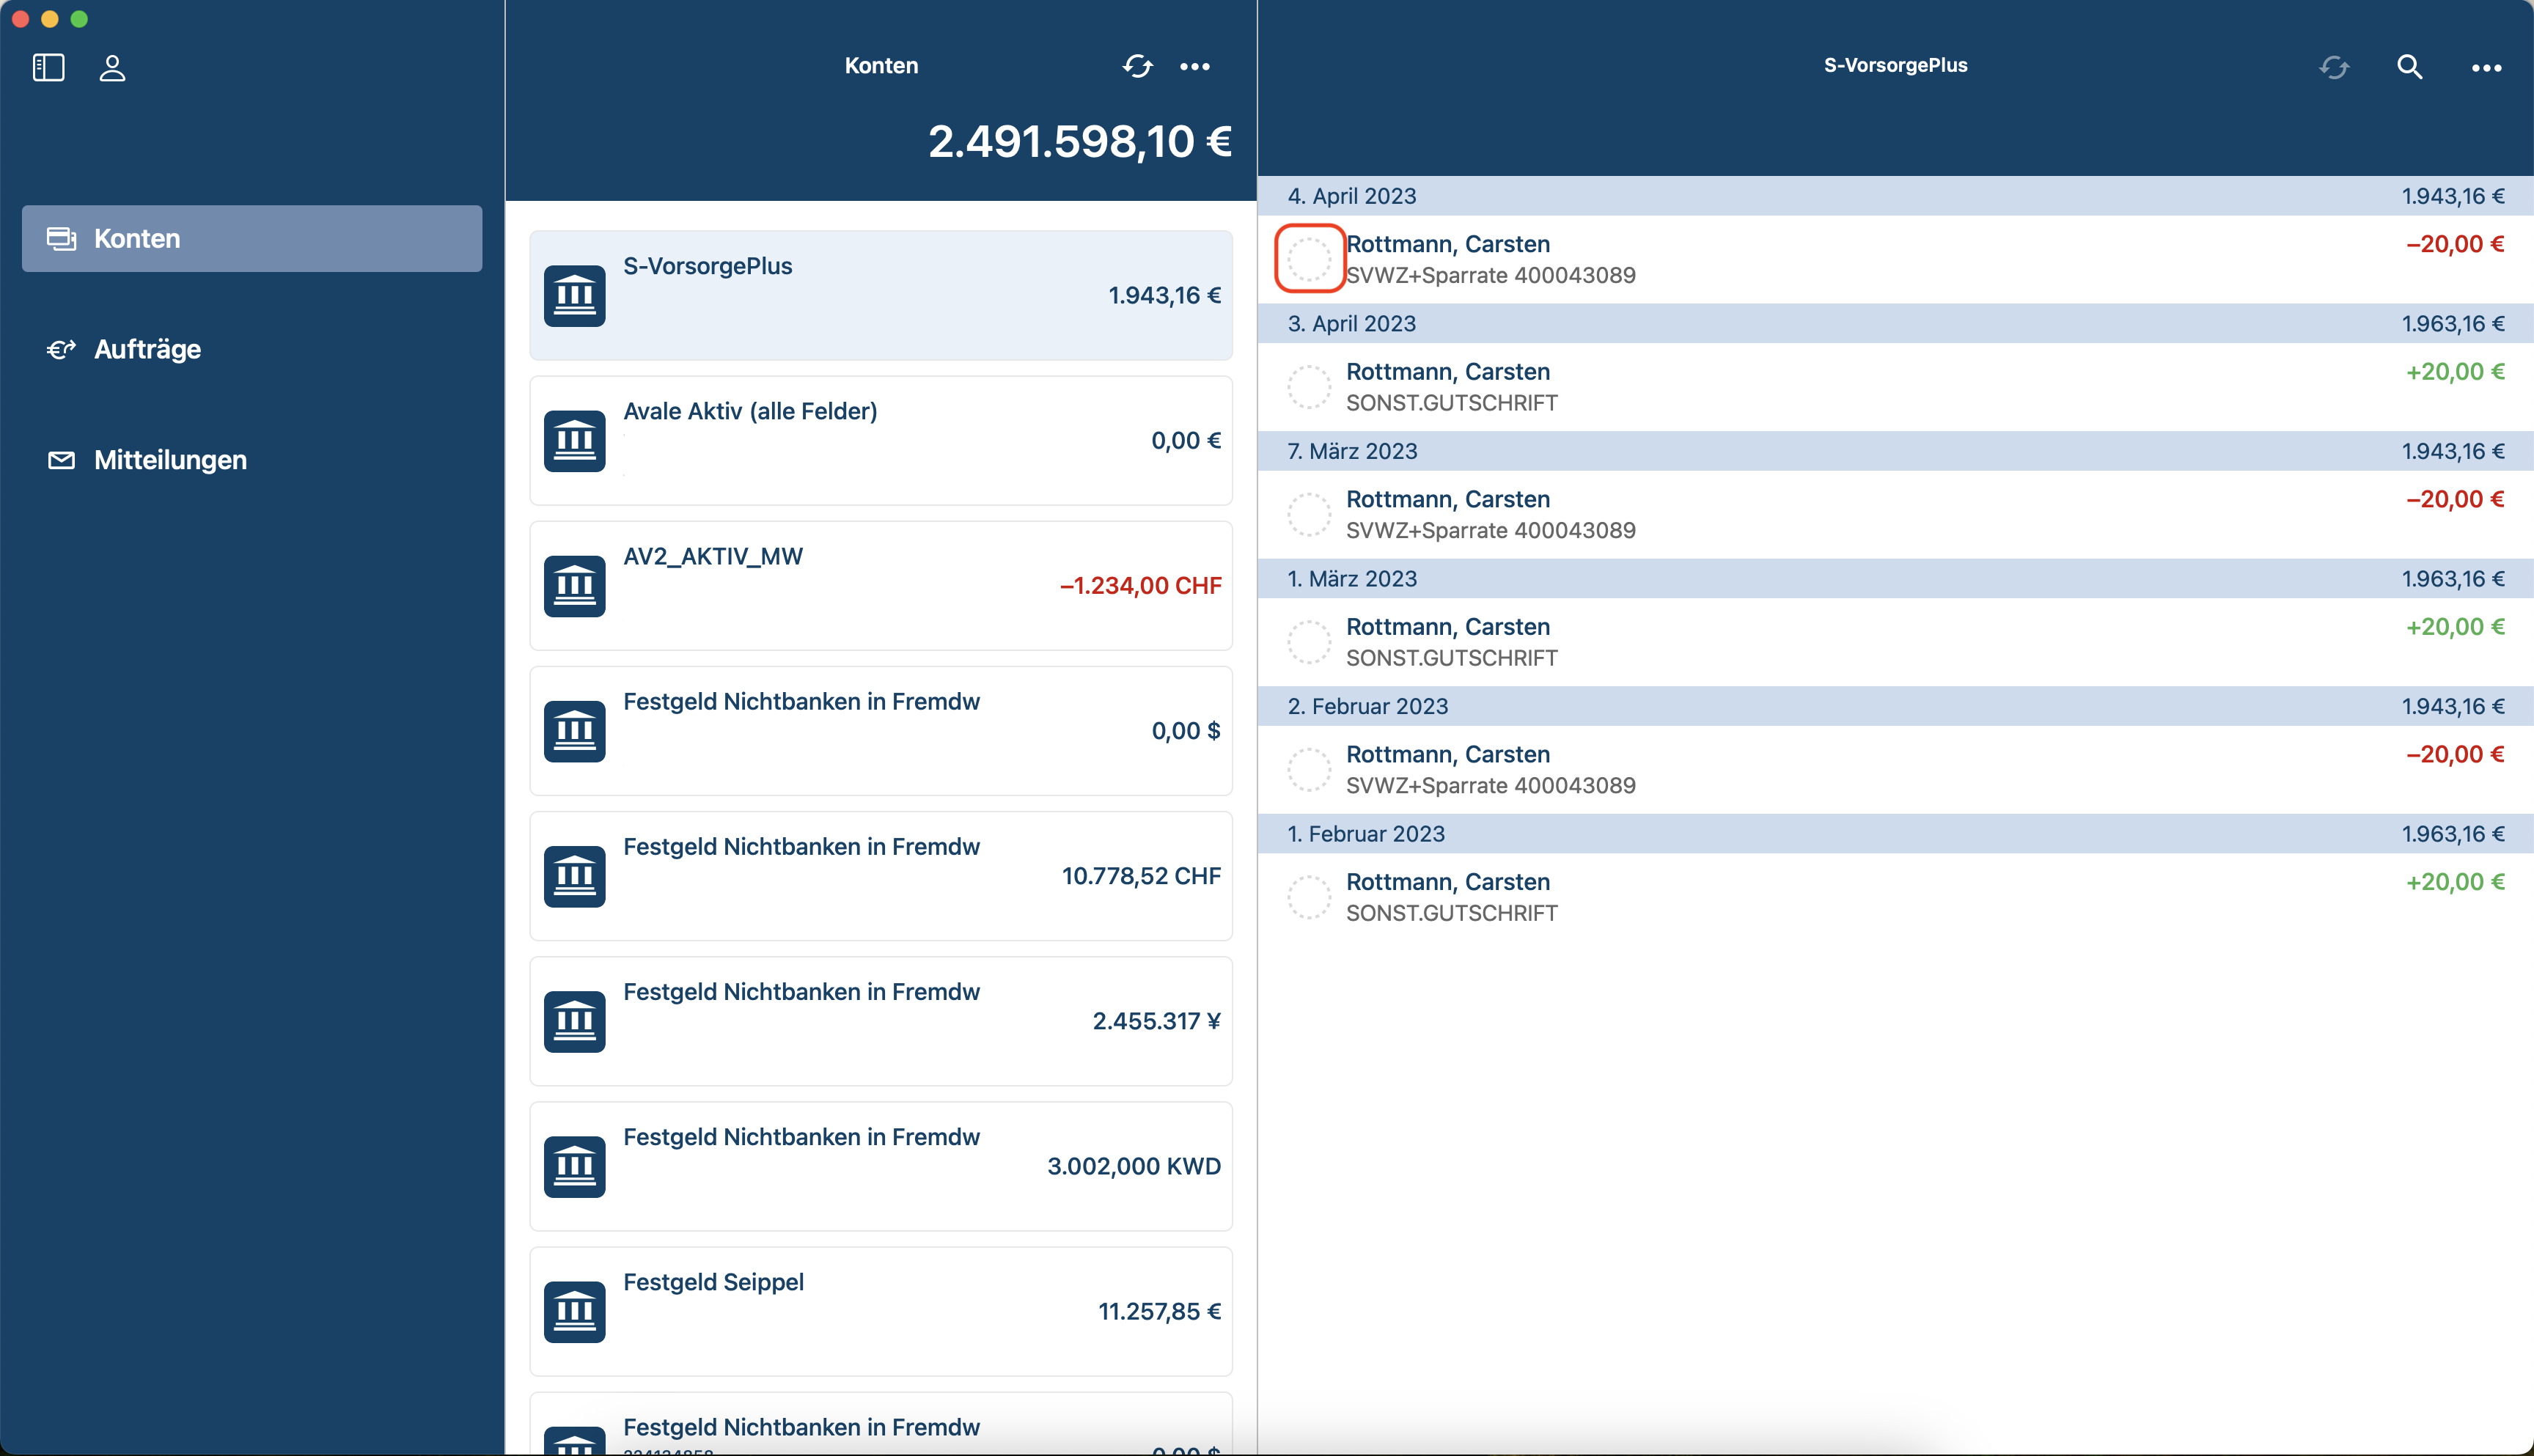Select the Avale Aktiv (alle Felder) account

point(881,440)
